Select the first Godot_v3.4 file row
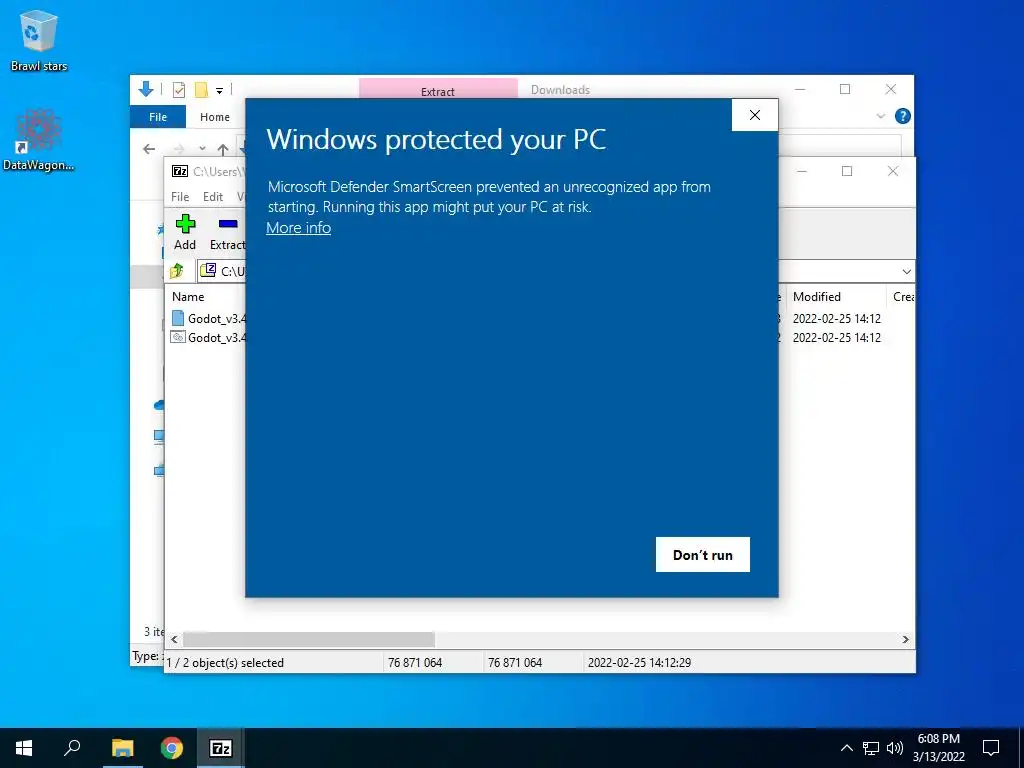This screenshot has width=1024, height=768. tap(208, 319)
